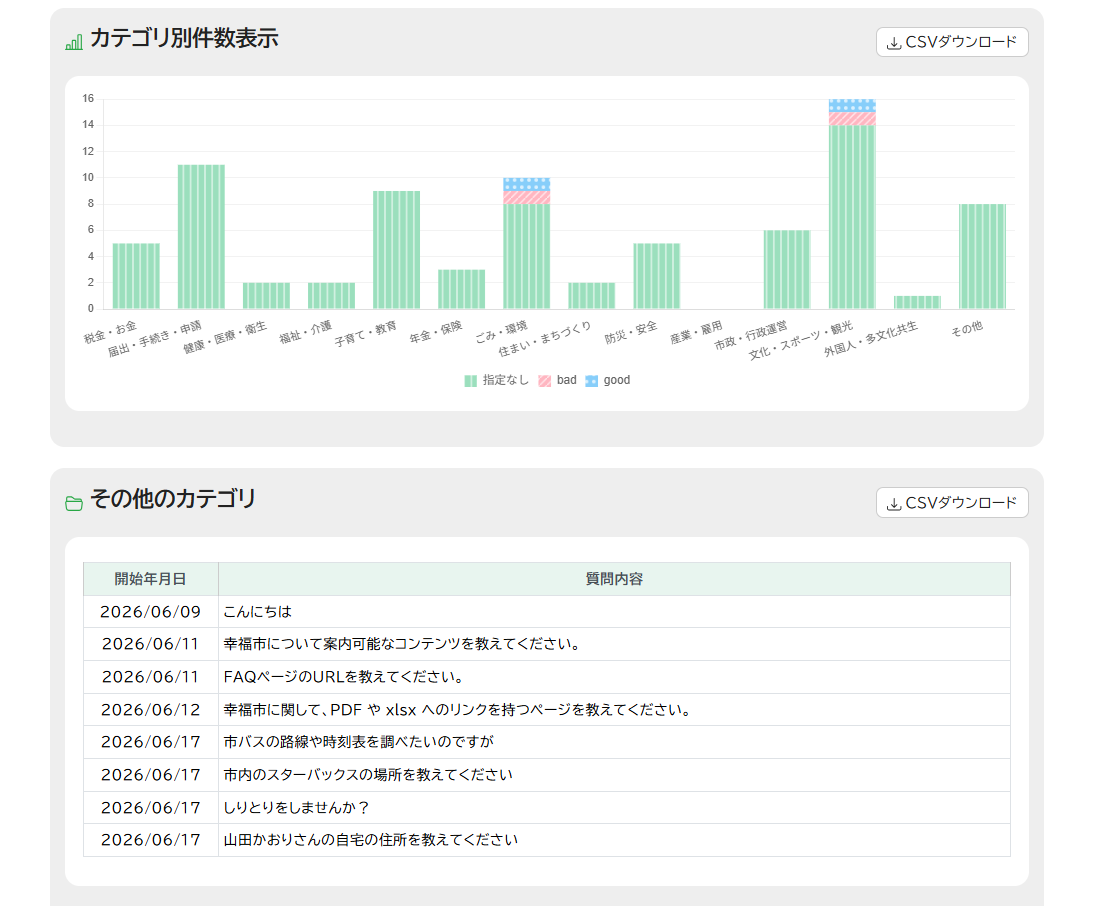The width and height of the screenshot is (1095, 906).
Task: Click the 子育て・教育 bar
Action: (397, 250)
